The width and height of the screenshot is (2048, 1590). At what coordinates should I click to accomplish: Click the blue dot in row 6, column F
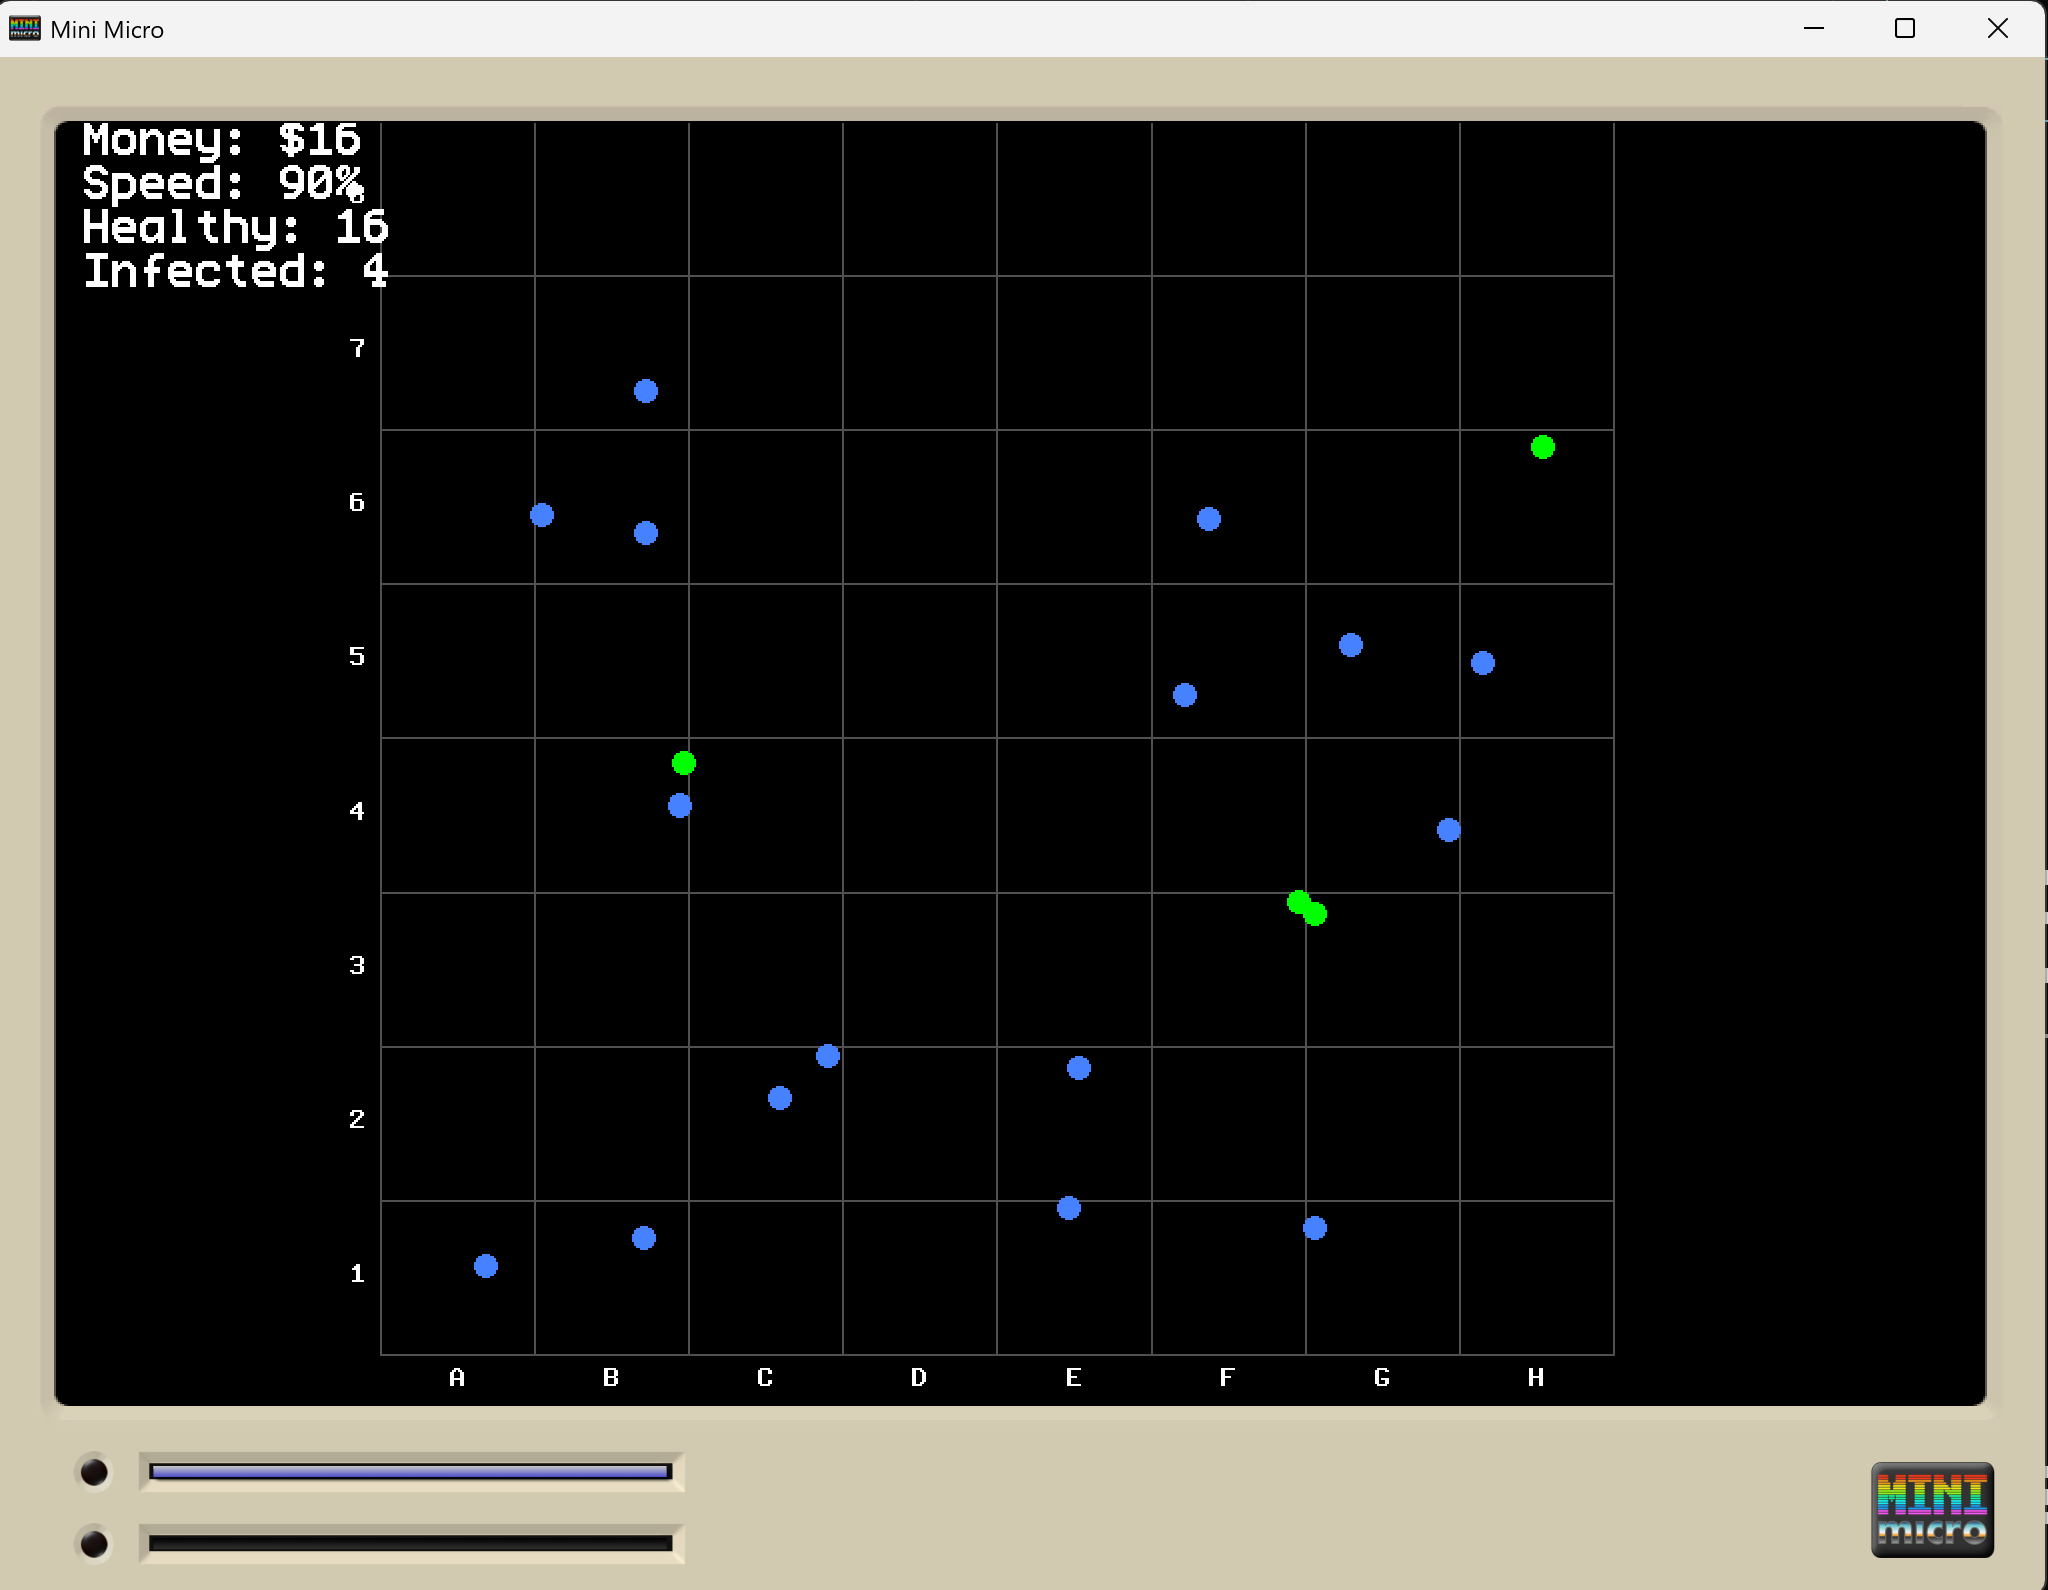point(1209,519)
